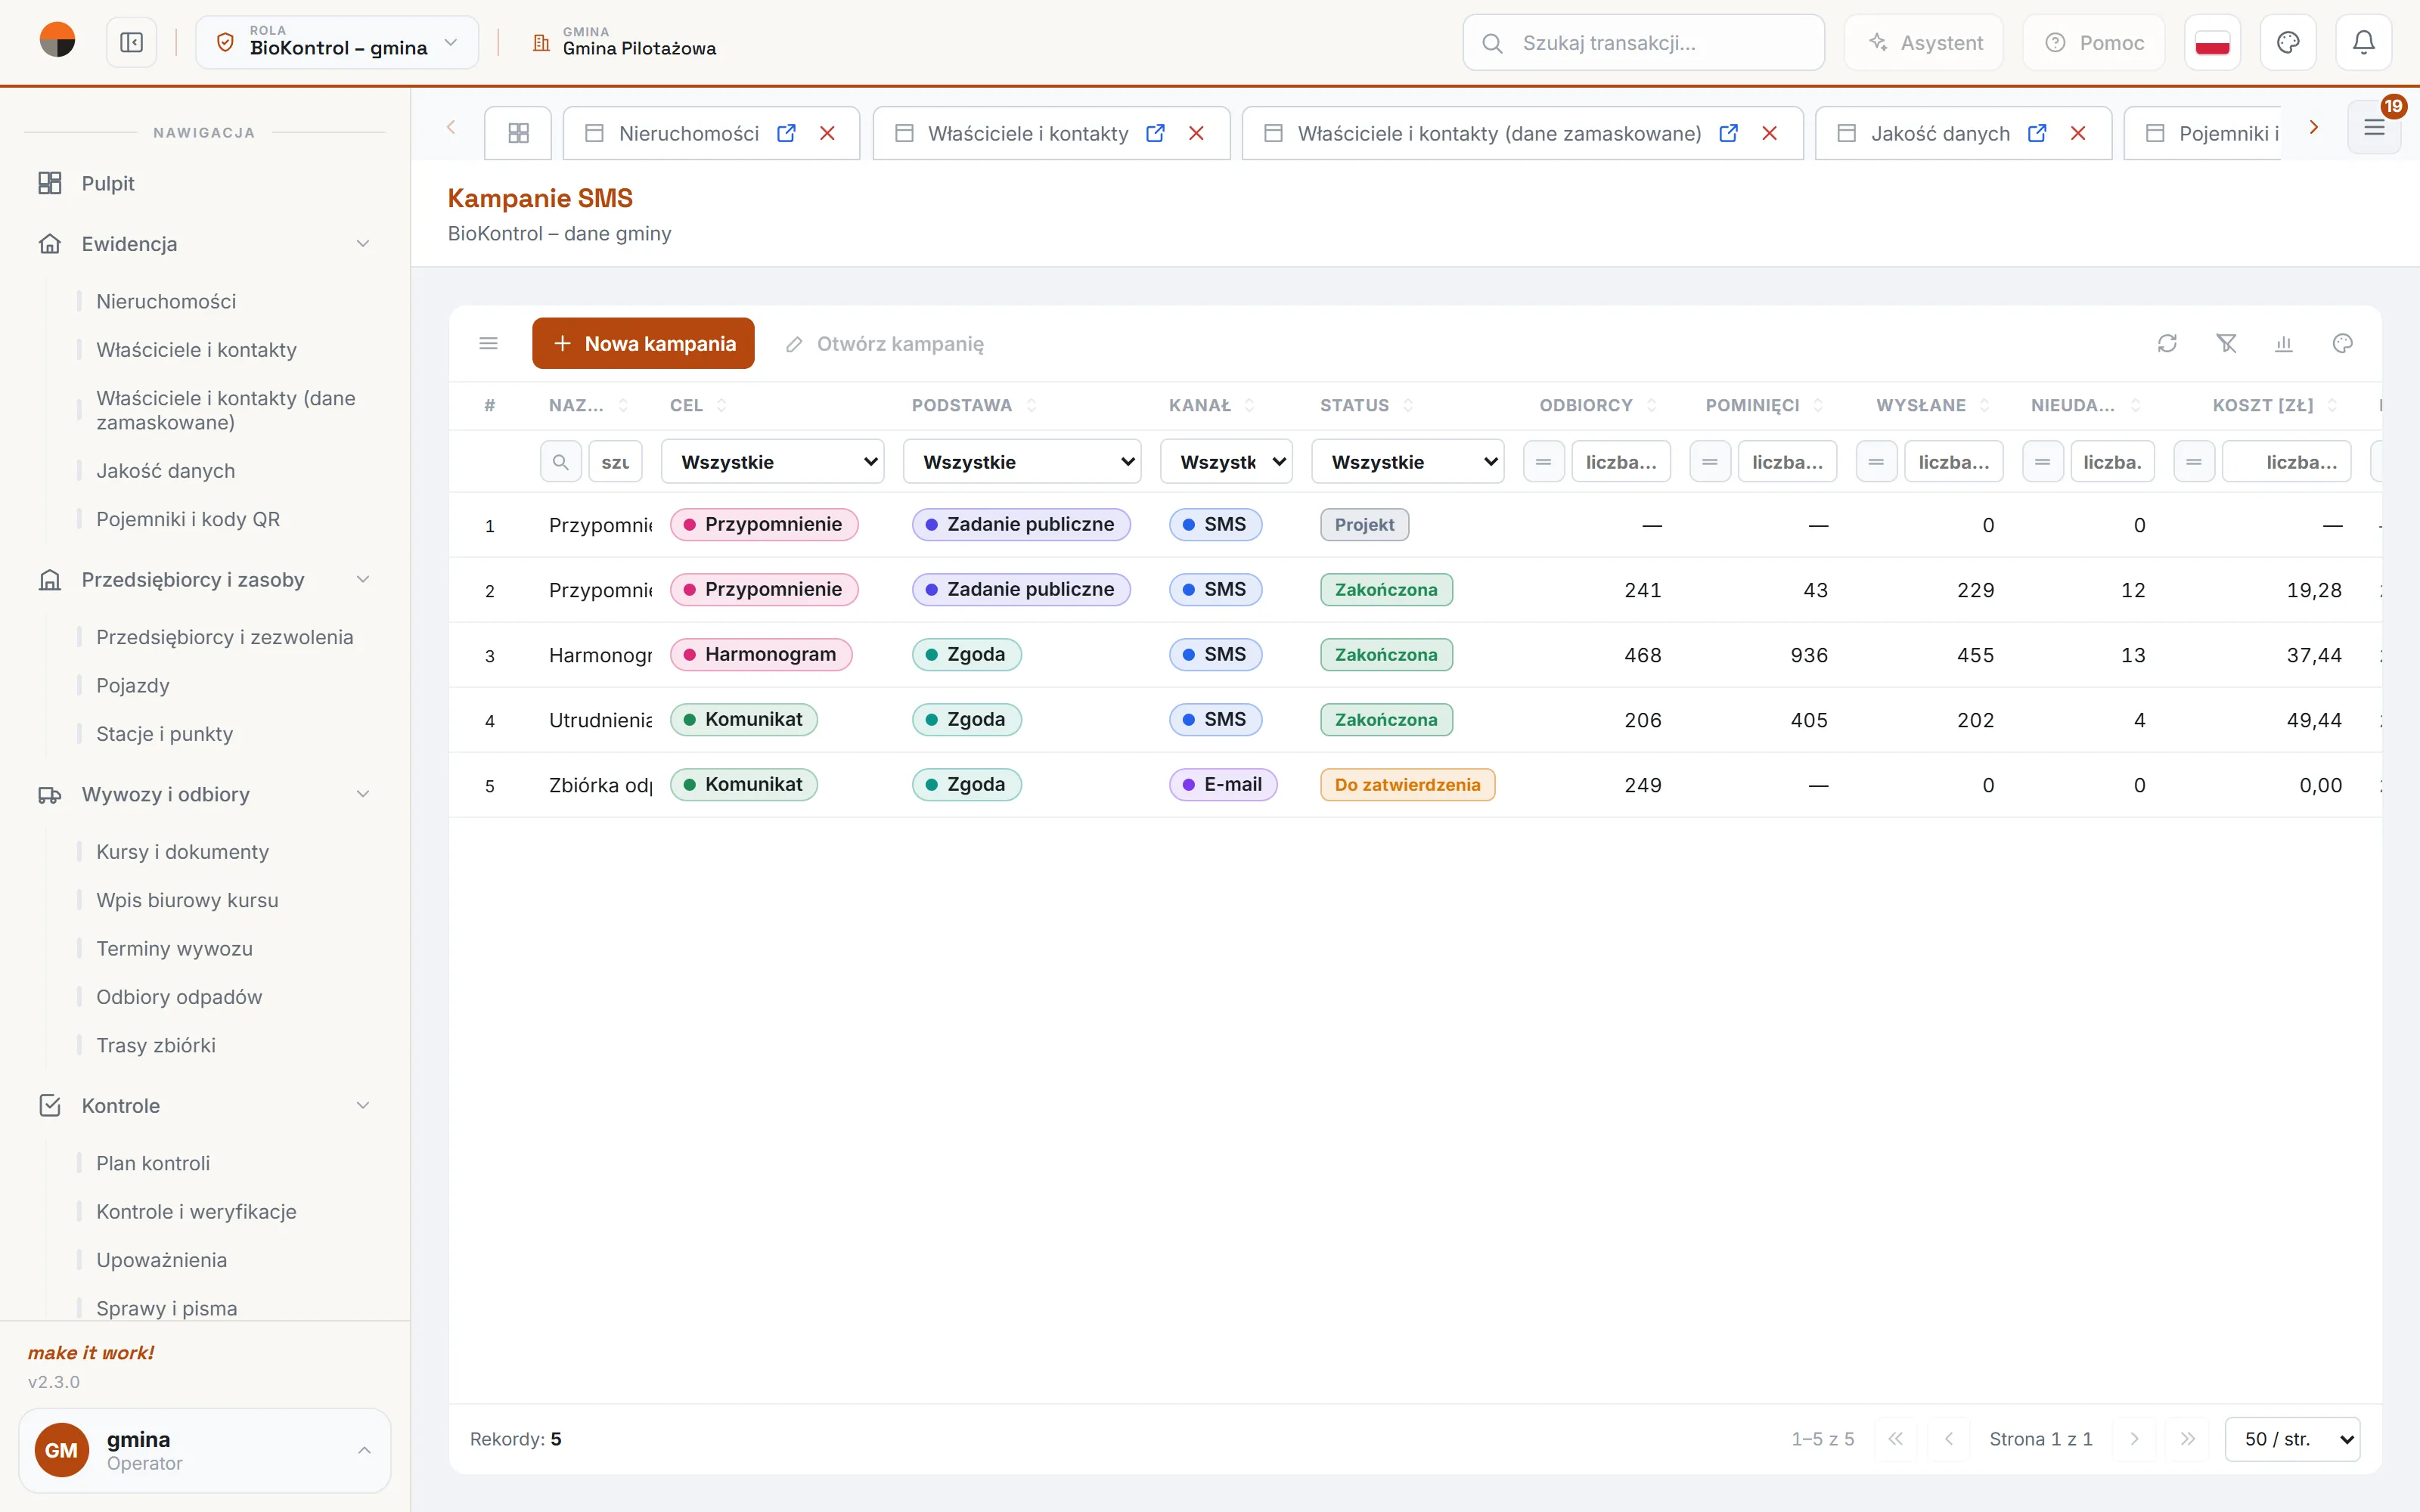Open the Pomoc button
Viewport: 2420px width, 1512px height.
tap(2094, 43)
